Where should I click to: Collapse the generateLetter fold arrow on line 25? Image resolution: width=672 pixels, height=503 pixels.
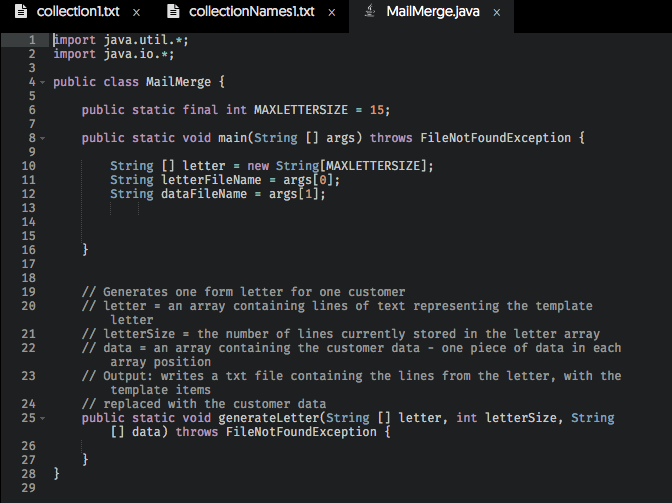(x=42, y=418)
